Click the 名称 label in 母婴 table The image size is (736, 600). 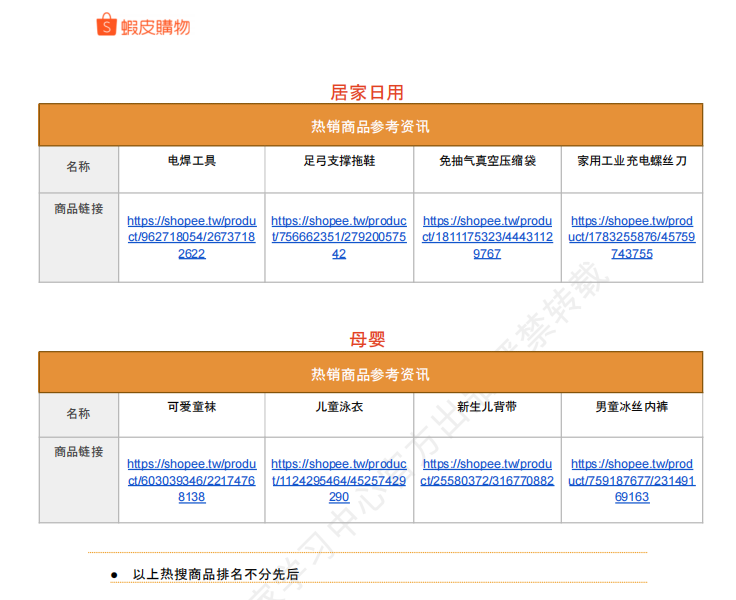pos(78,414)
